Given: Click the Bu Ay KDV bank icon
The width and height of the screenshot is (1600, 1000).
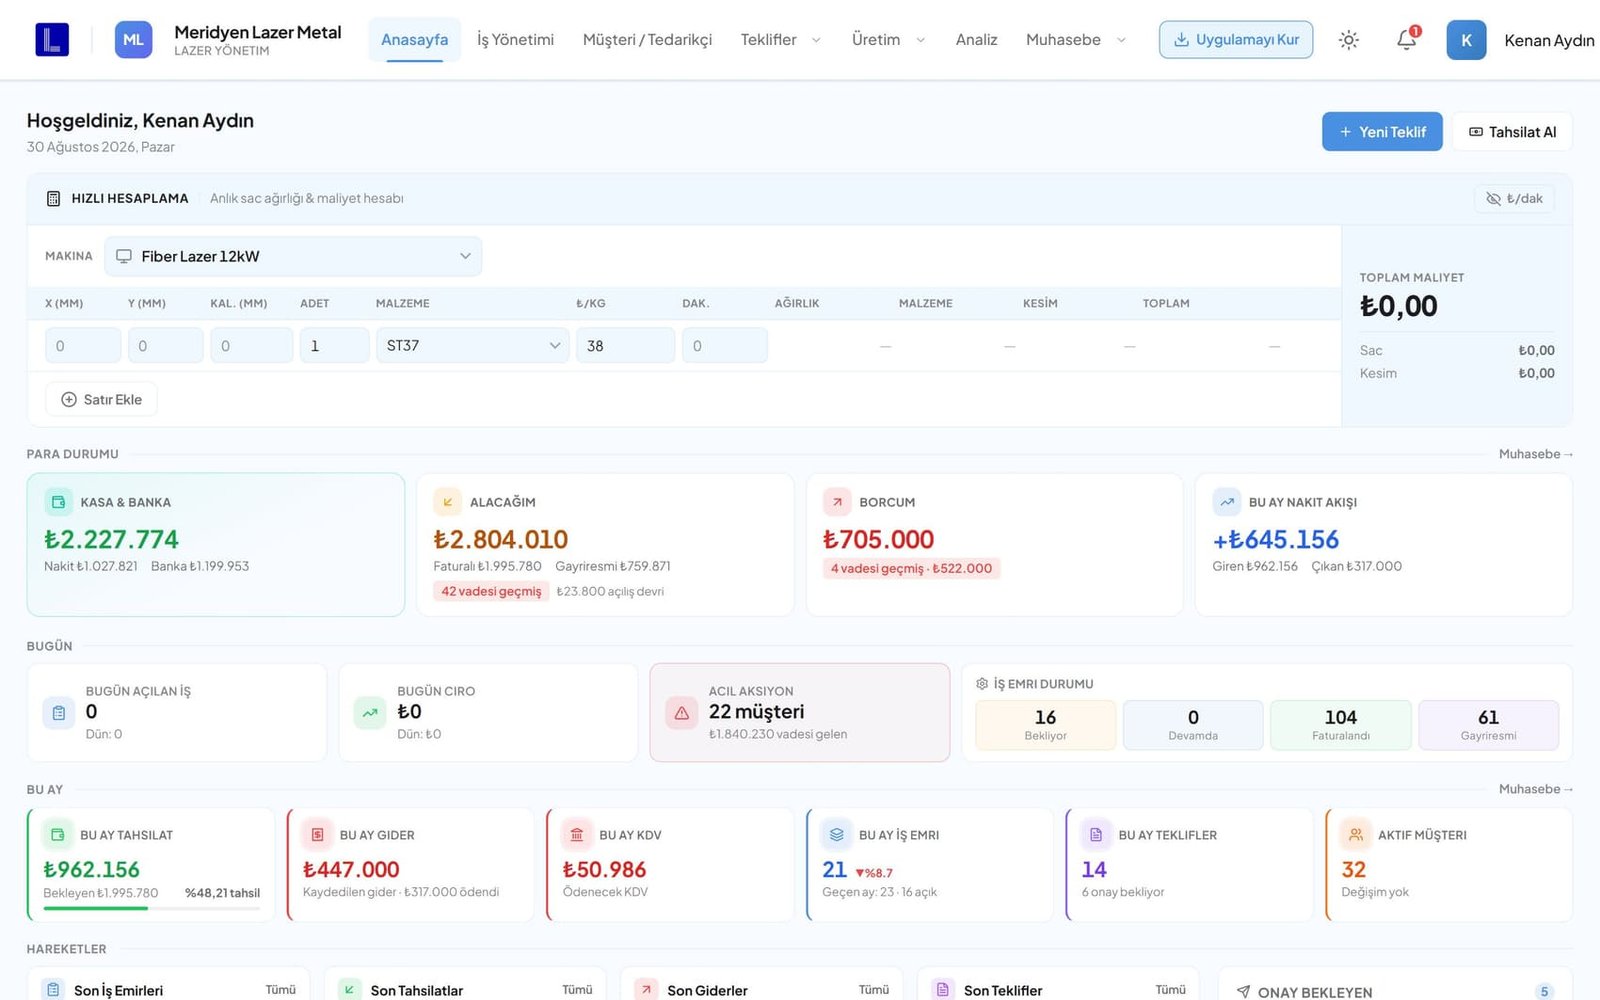Looking at the screenshot, I should click(x=577, y=834).
